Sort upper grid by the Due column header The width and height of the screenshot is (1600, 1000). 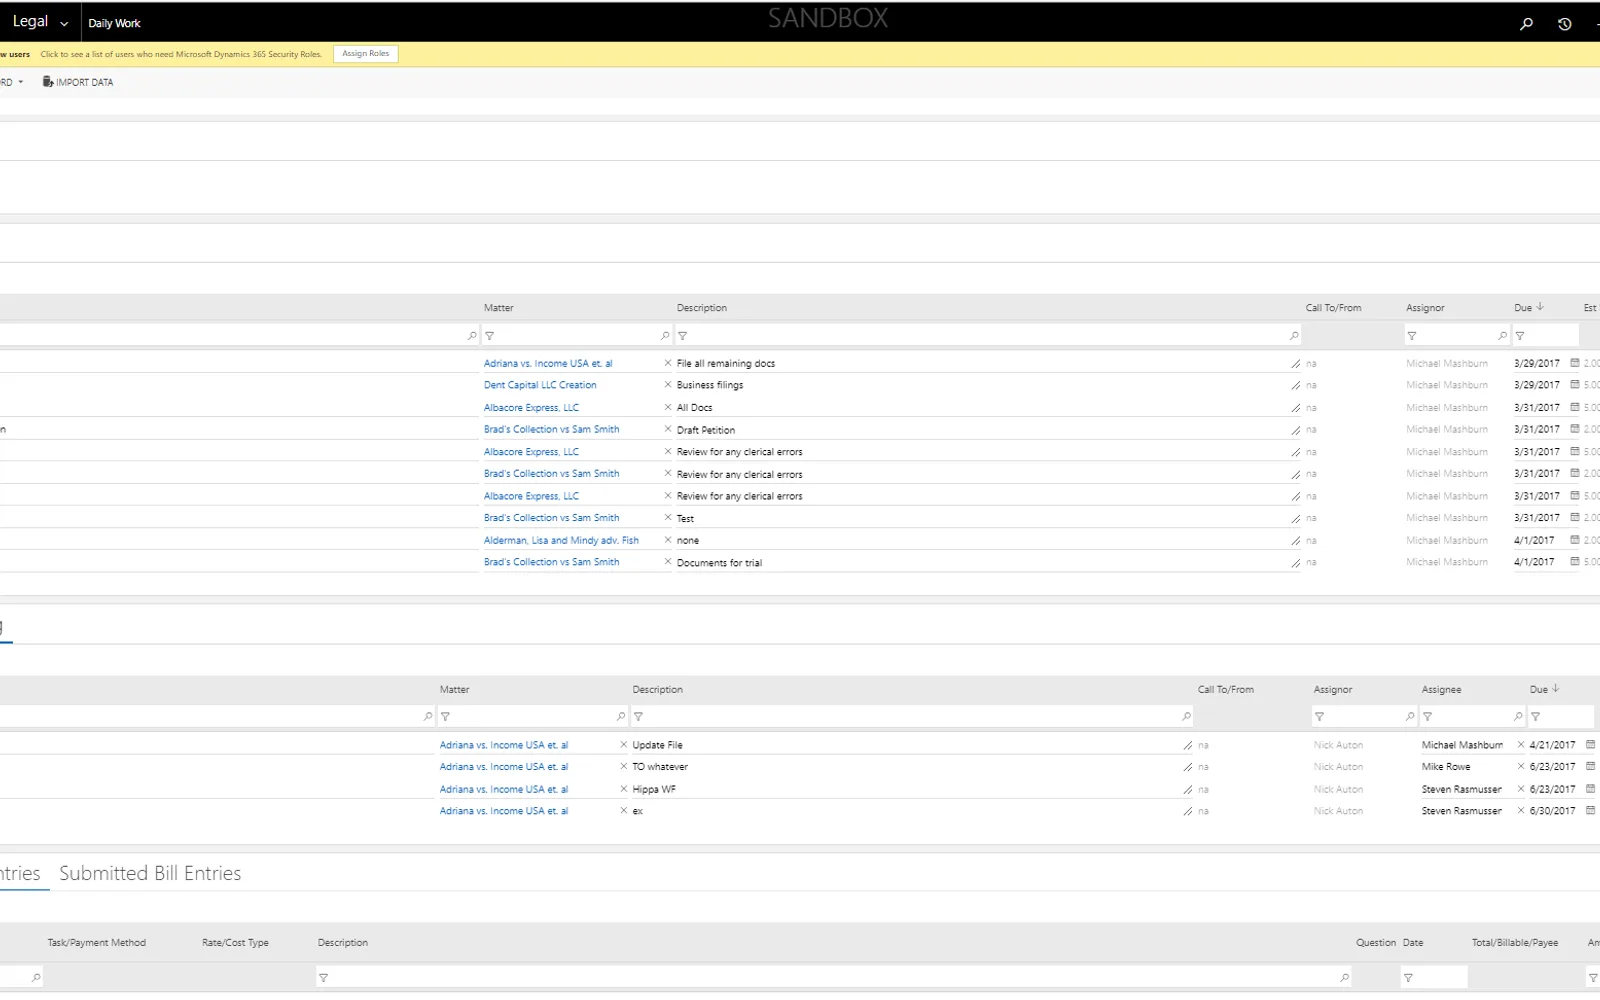click(x=1528, y=308)
